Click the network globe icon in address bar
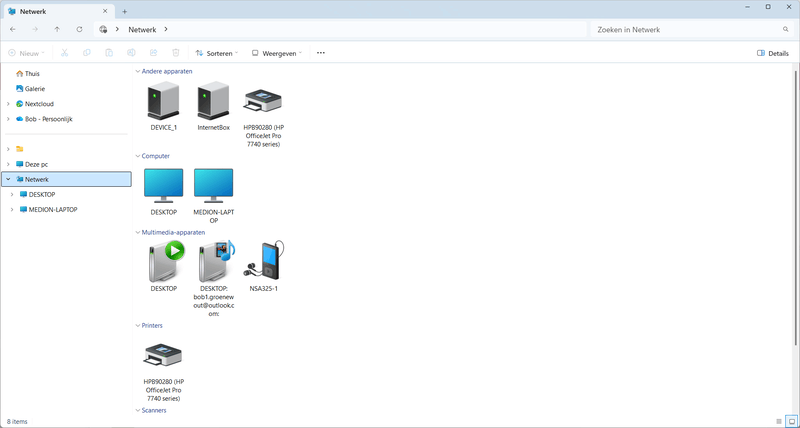Image resolution: width=800 pixels, height=428 pixels. [x=104, y=30]
